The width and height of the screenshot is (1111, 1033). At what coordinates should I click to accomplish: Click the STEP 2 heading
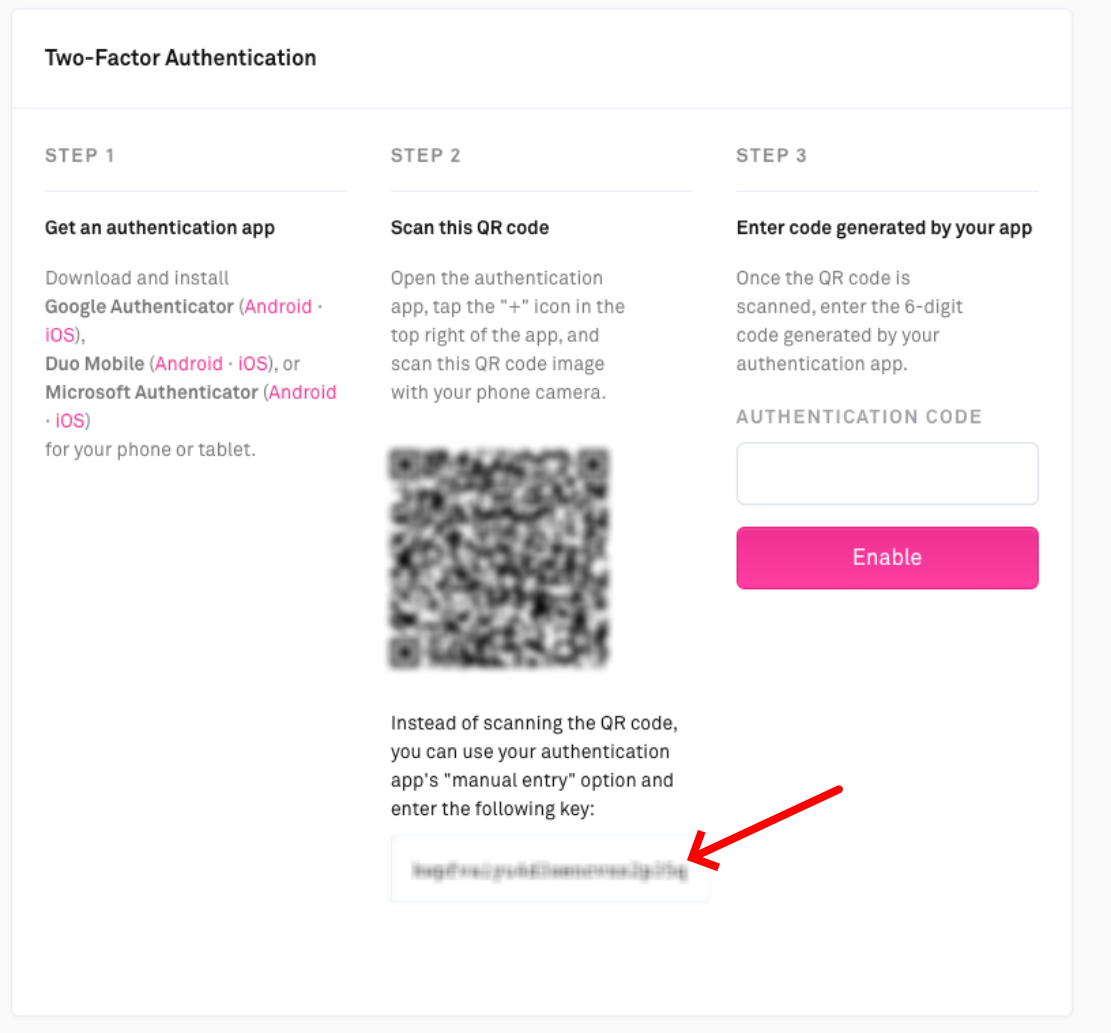coord(426,156)
